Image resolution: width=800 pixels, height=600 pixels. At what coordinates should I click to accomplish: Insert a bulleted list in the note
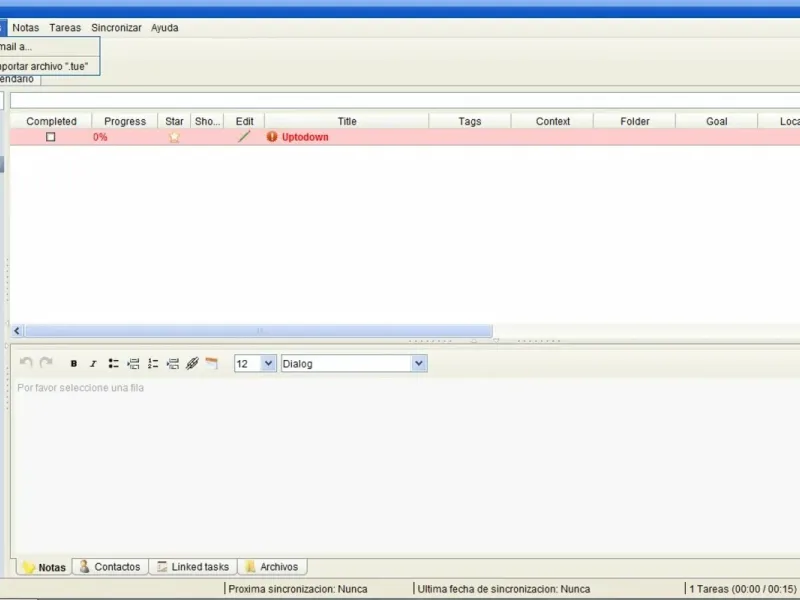pos(113,363)
